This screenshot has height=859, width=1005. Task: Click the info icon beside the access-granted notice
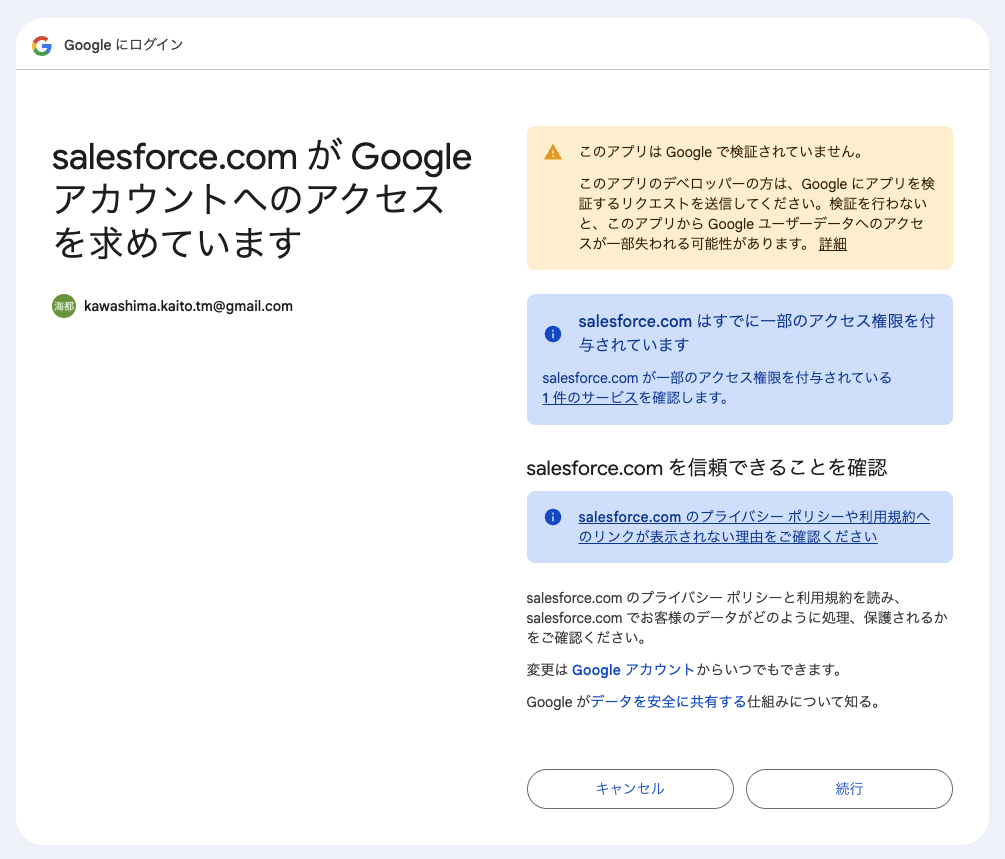[553, 334]
